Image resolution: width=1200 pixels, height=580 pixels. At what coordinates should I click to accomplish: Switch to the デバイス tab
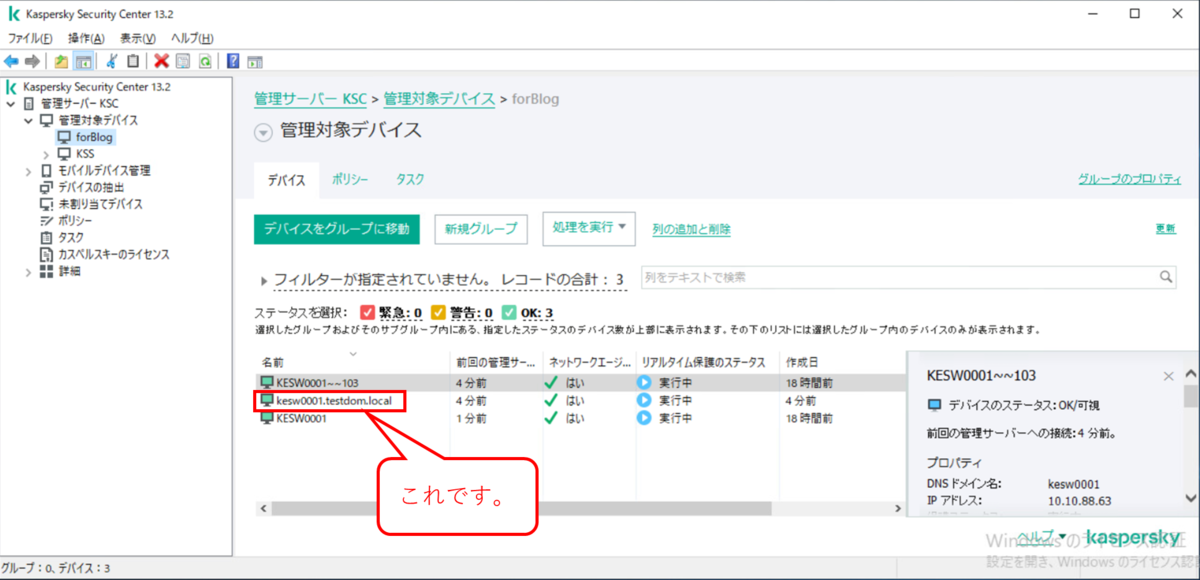pyautogui.click(x=286, y=180)
